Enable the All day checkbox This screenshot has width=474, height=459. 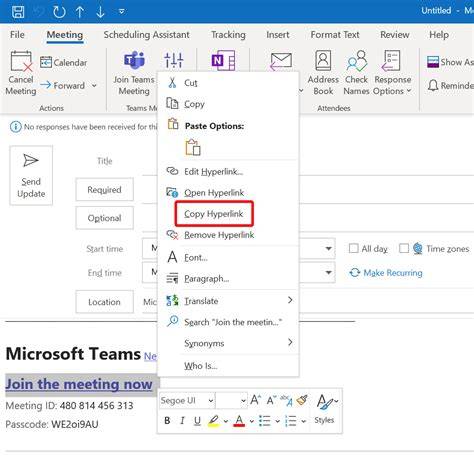click(x=353, y=248)
